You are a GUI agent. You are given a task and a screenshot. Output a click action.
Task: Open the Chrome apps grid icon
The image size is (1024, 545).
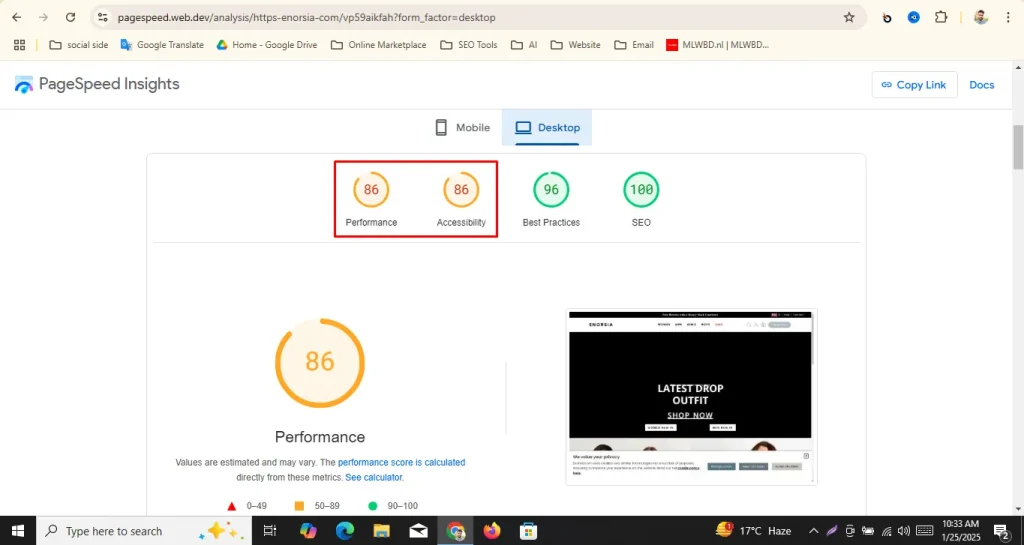[19, 45]
